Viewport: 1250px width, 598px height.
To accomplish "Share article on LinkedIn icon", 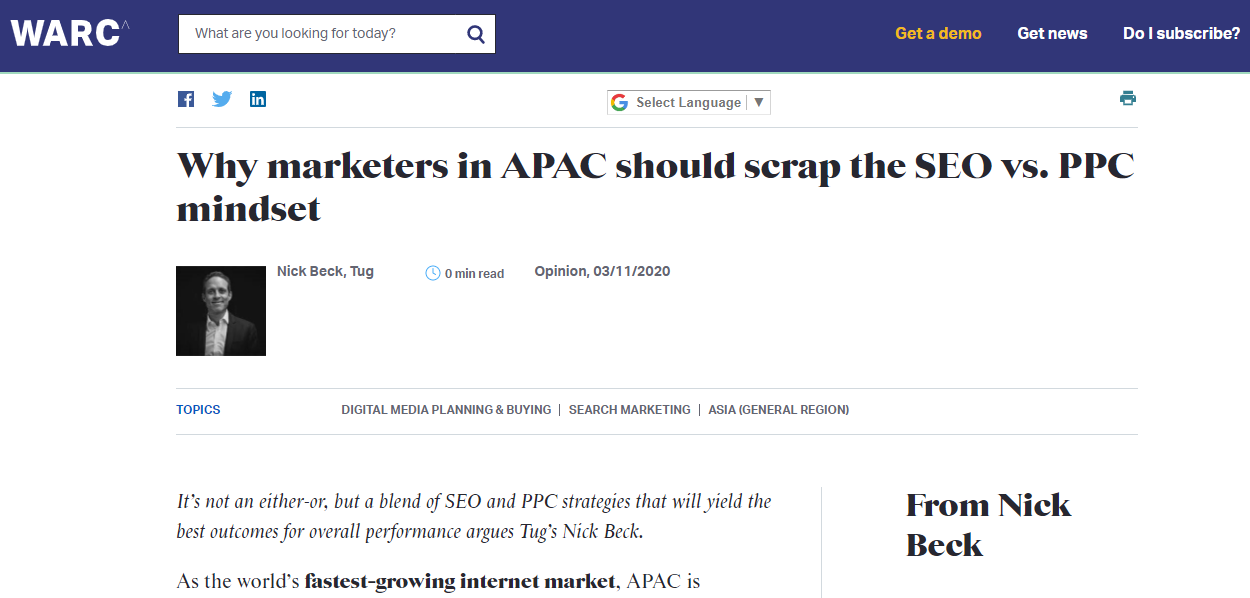I will (258, 99).
